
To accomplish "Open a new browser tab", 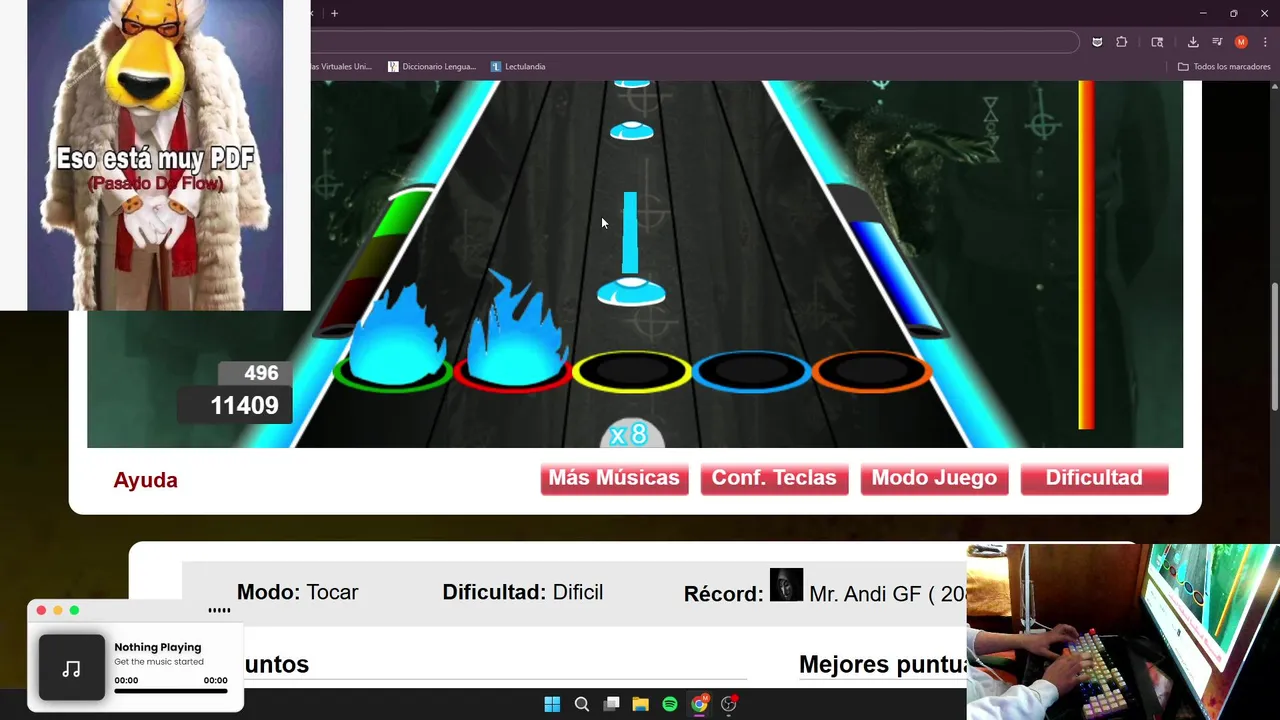I will coord(334,13).
